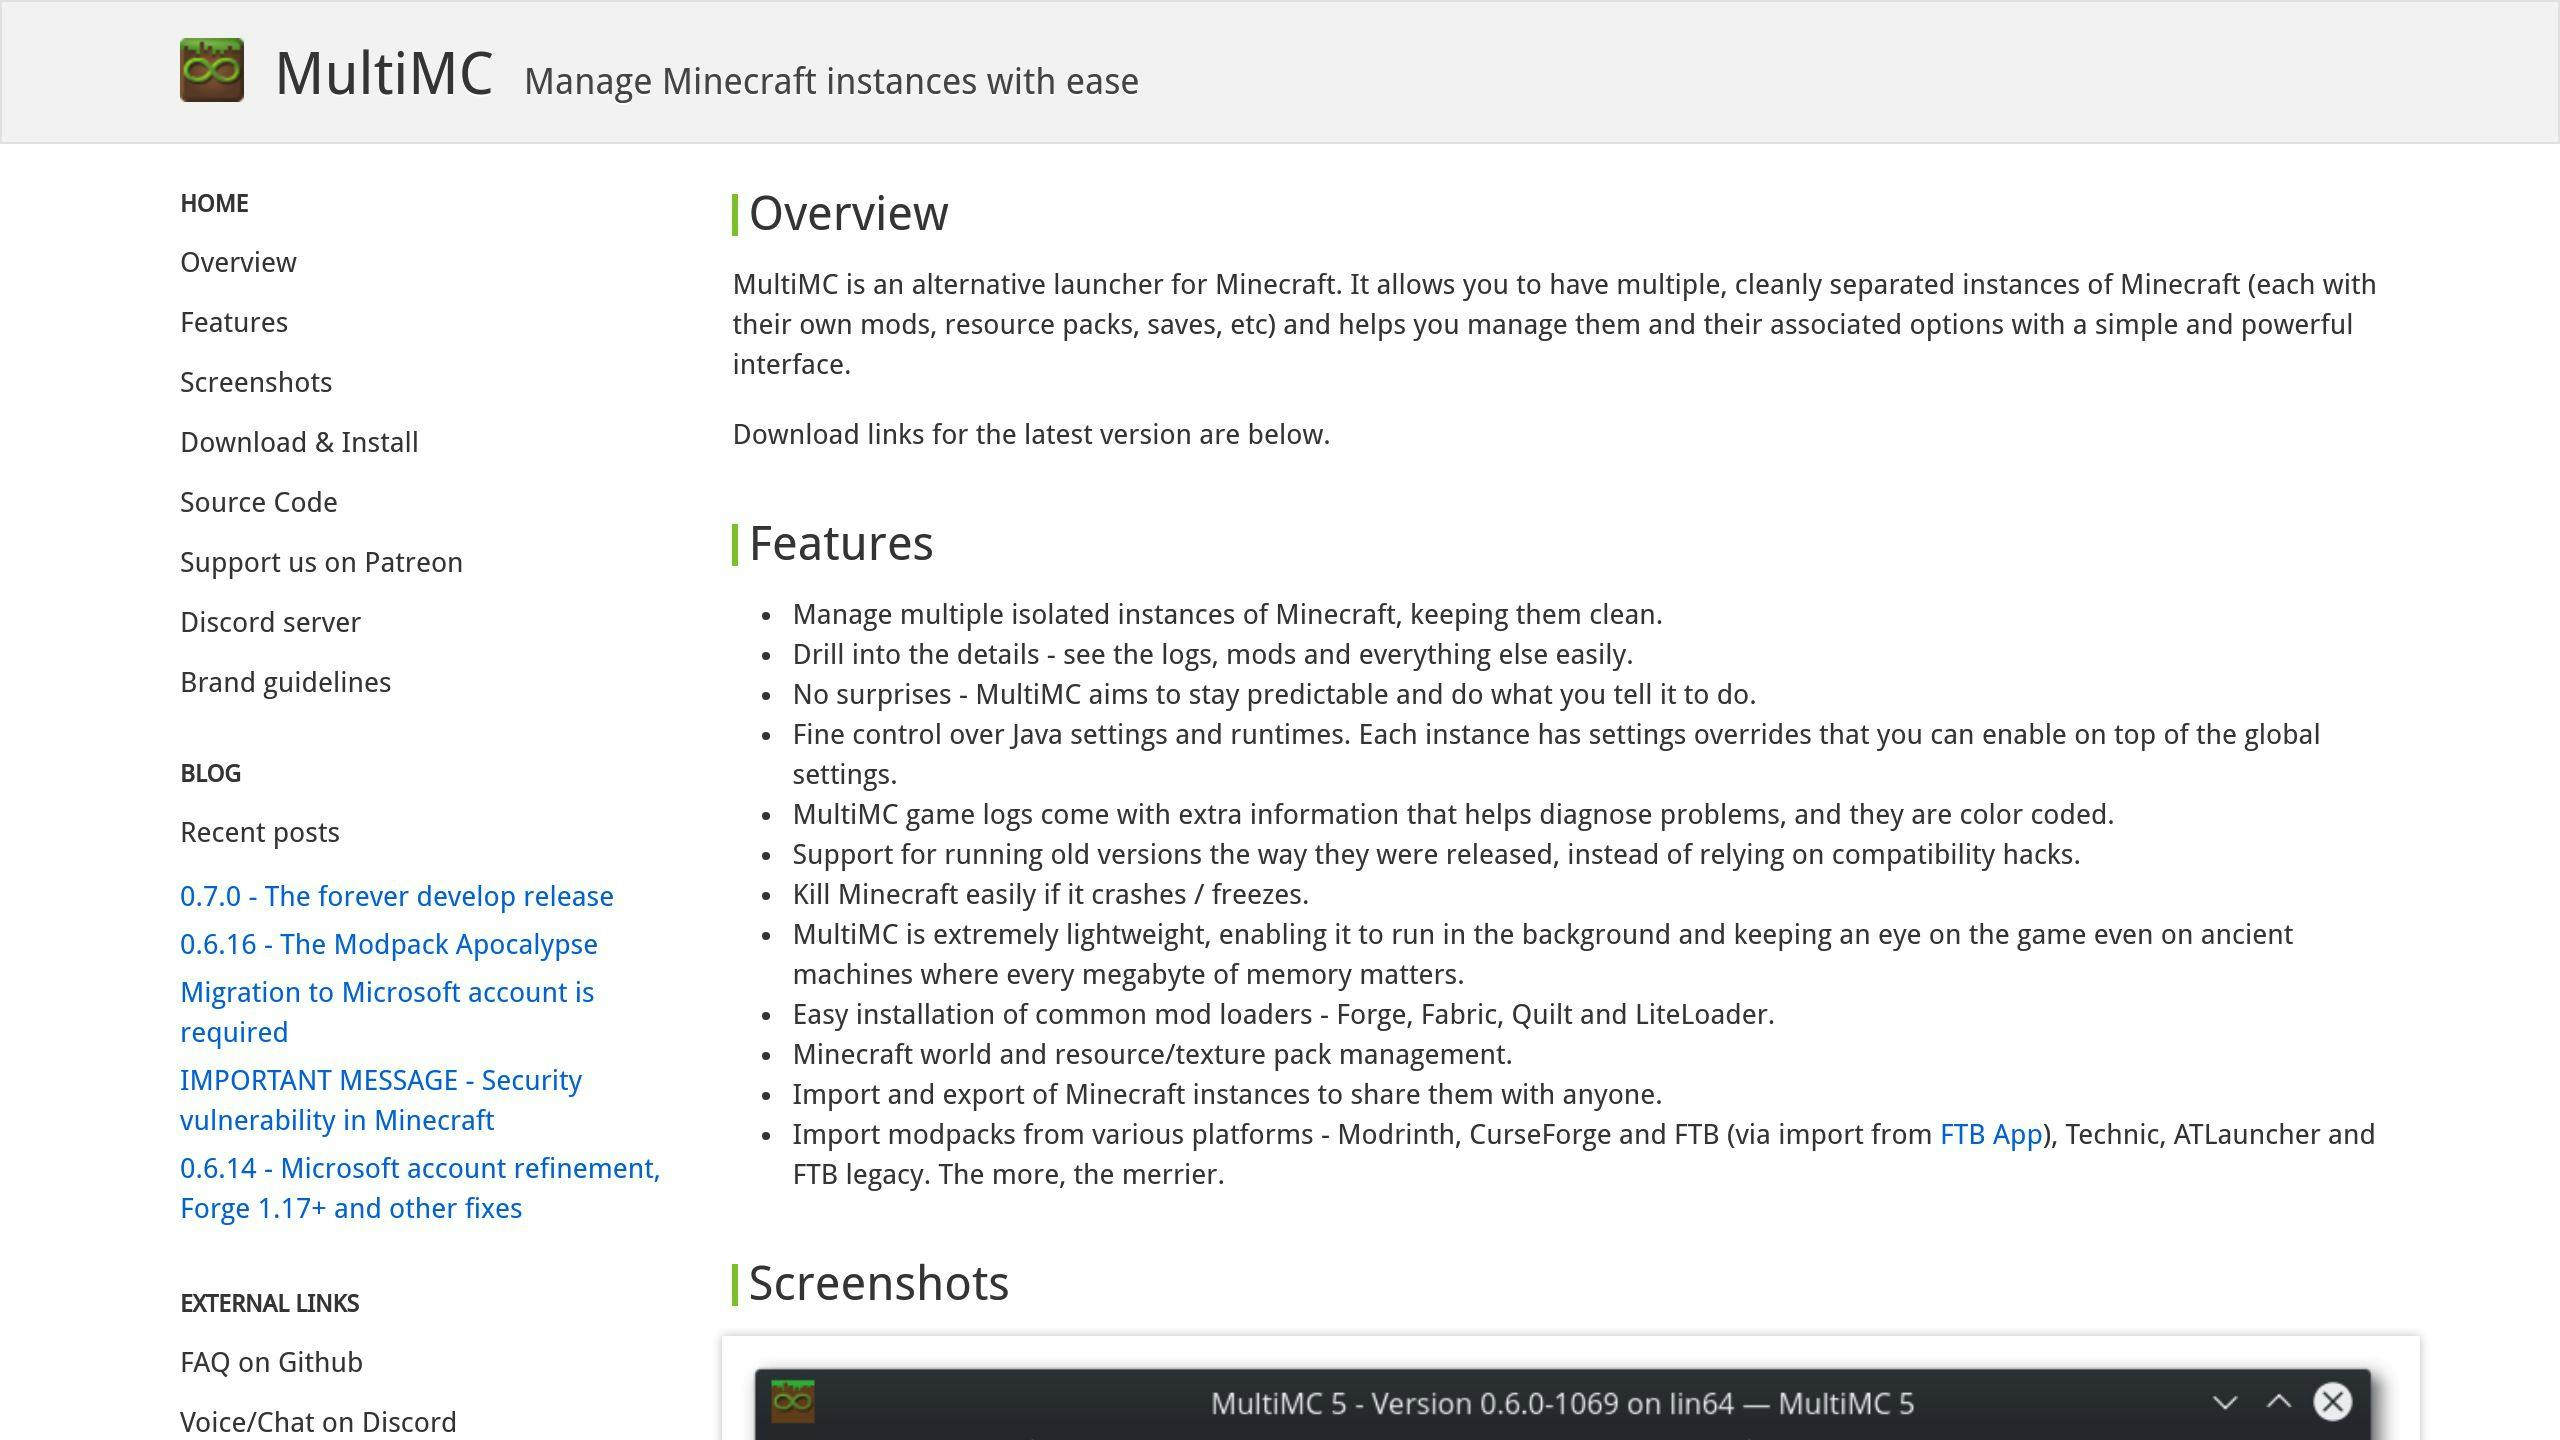Click the MultiMC 5 Version 0.6.0-1069 screenshot title
The height and width of the screenshot is (1440, 2560).
(1562, 1404)
